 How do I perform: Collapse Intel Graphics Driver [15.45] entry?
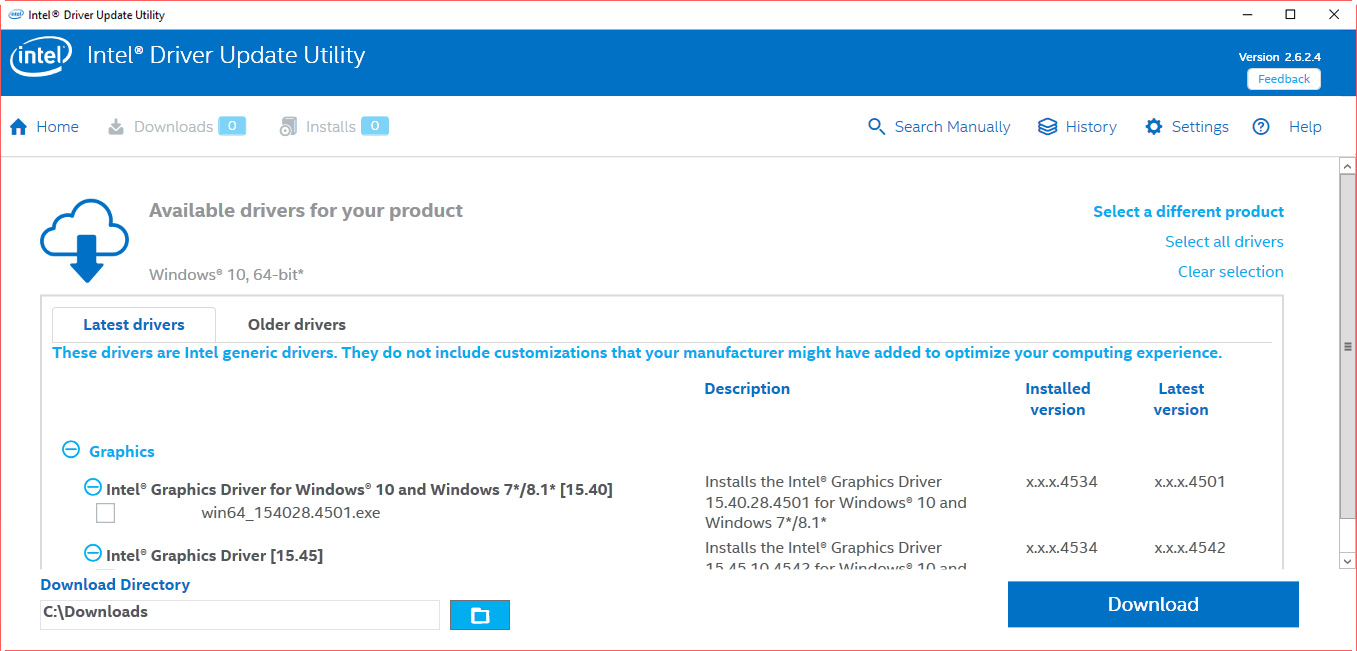[93, 552]
